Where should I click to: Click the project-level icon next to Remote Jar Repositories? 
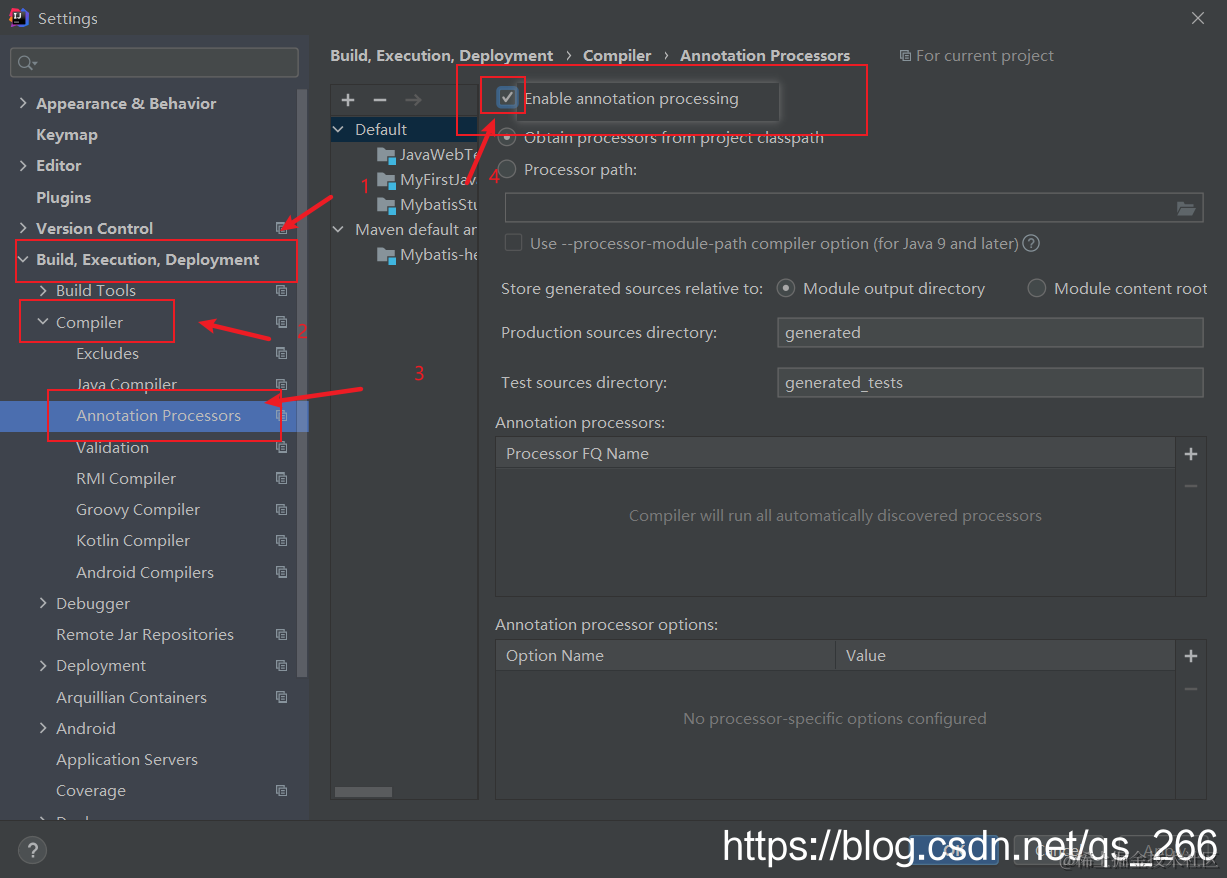coord(282,634)
